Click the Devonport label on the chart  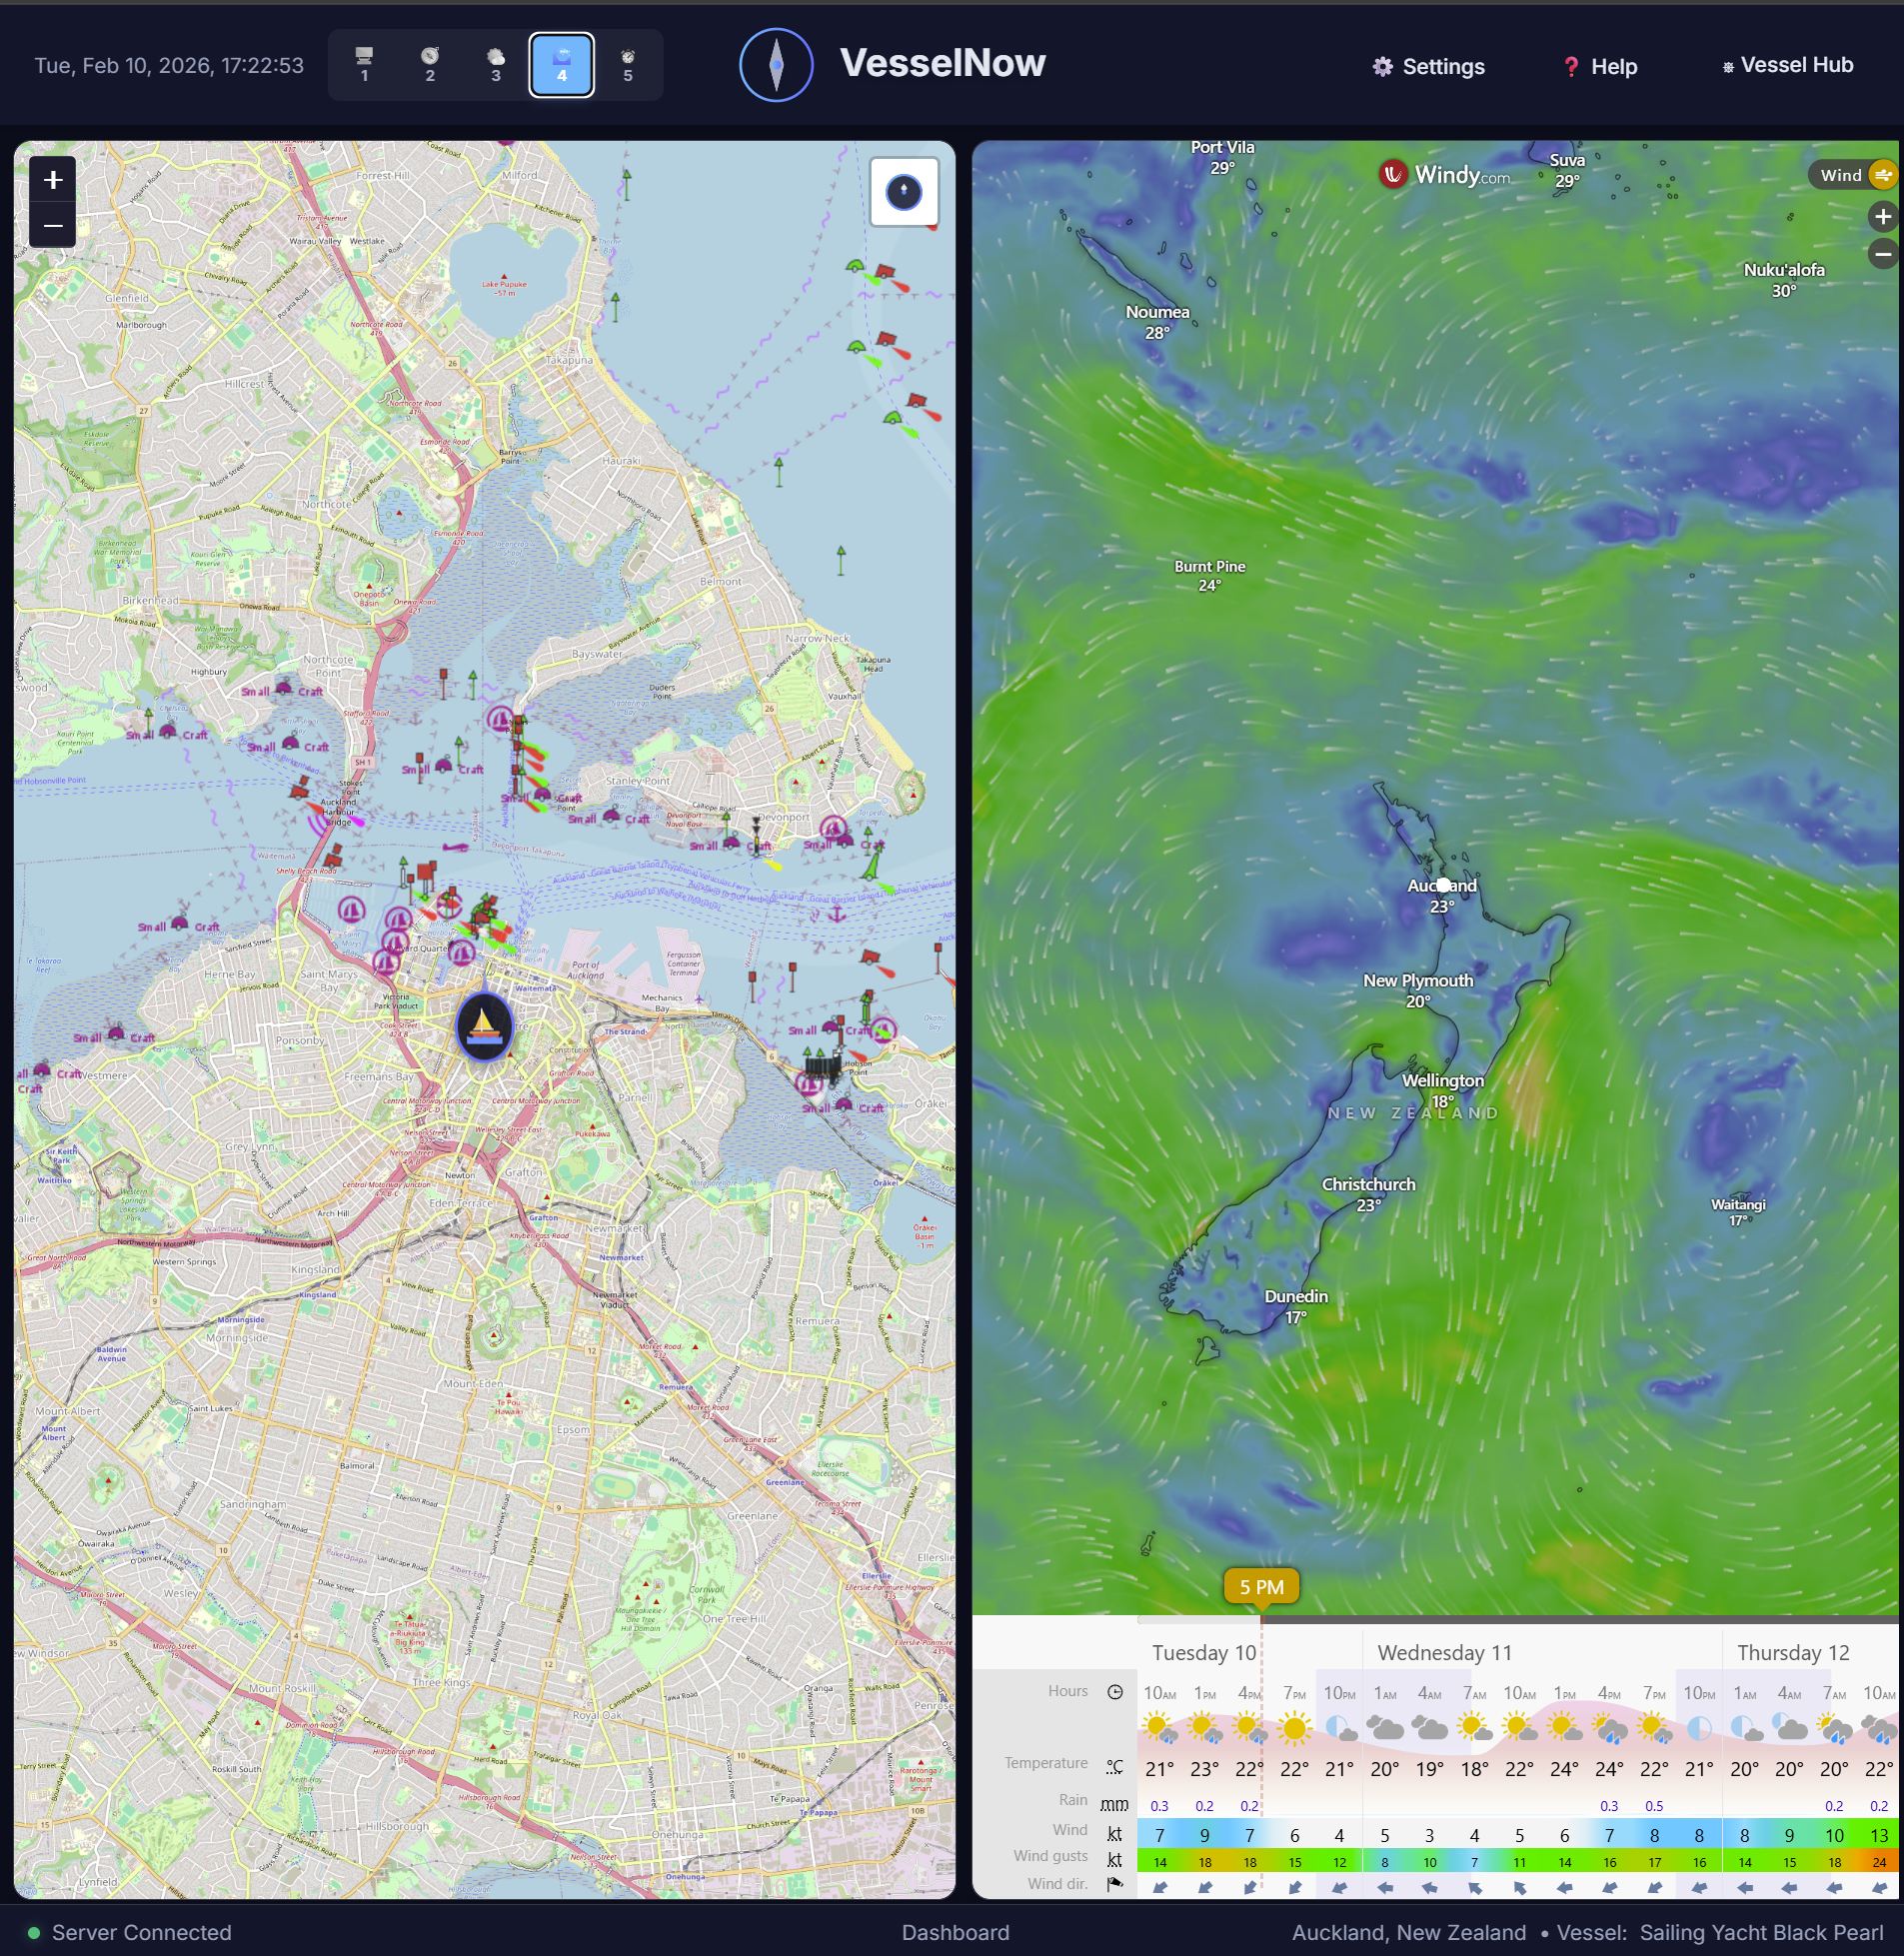coord(783,817)
